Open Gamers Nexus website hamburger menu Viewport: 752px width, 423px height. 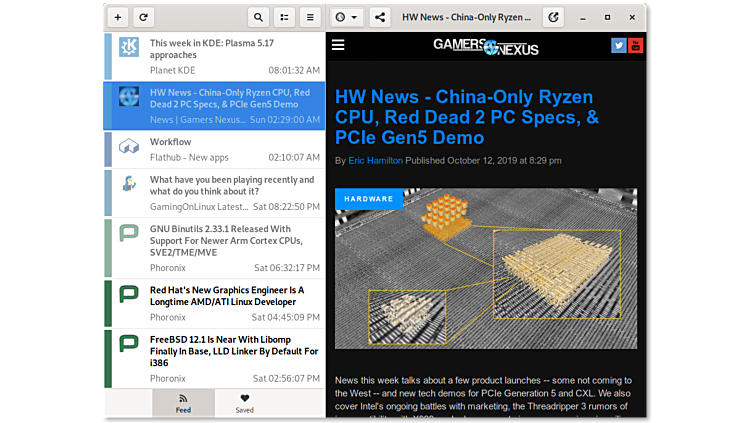[338, 45]
